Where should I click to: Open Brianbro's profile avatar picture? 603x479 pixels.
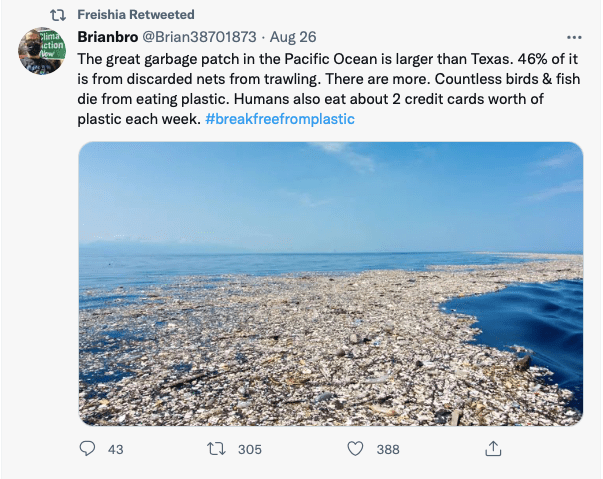[x=42, y=51]
